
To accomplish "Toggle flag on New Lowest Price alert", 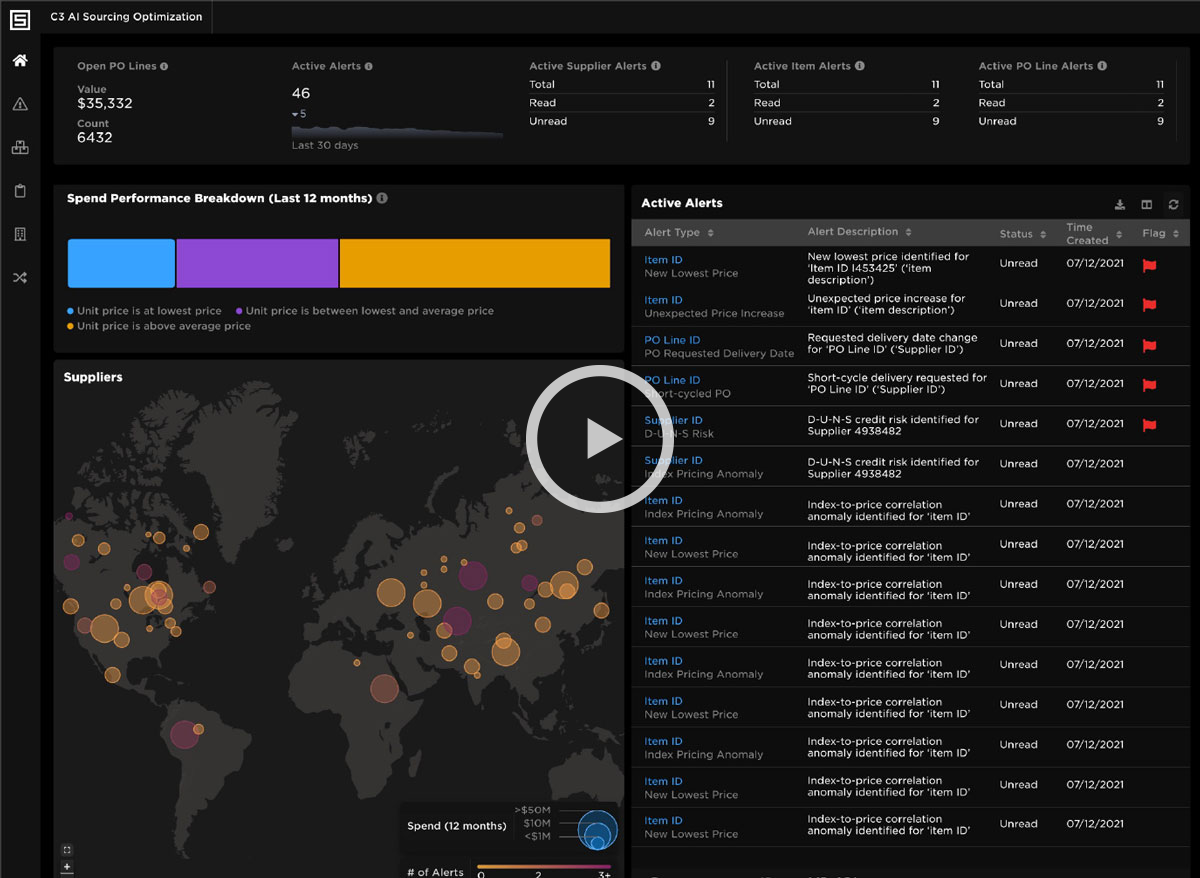I will 1149,265.
